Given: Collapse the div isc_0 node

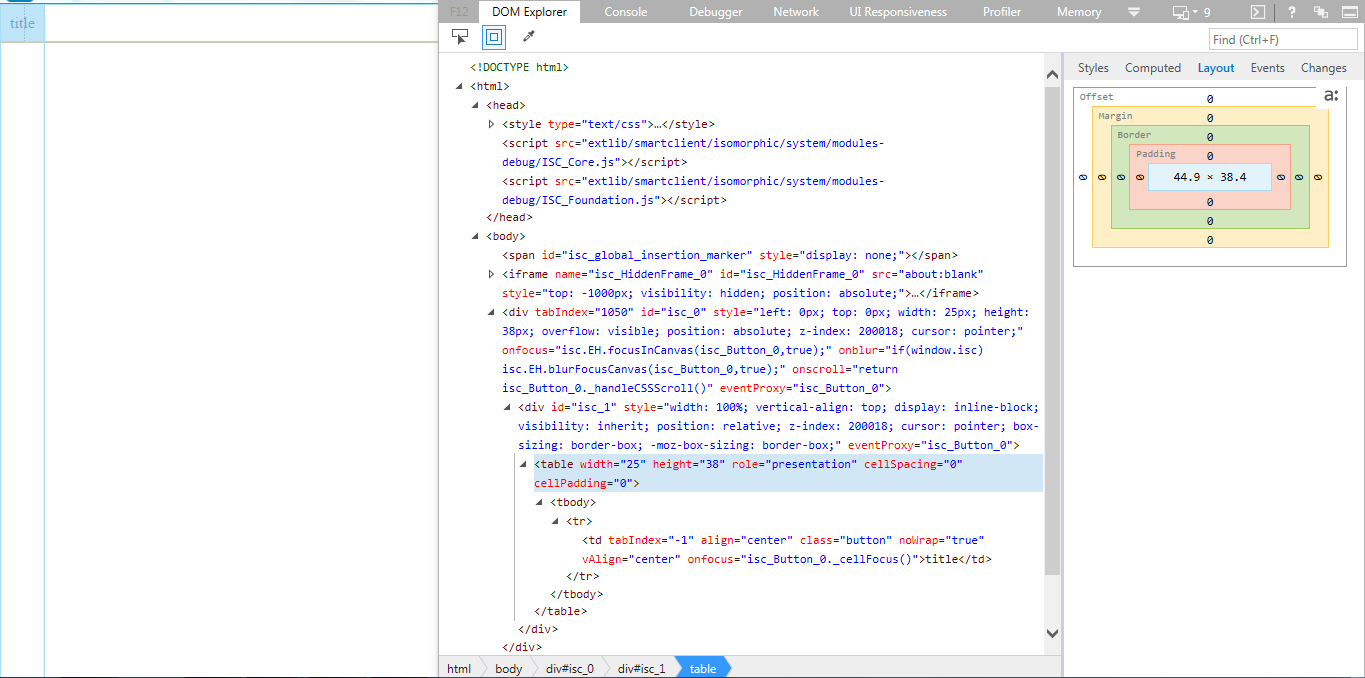Looking at the screenshot, I should pos(491,312).
